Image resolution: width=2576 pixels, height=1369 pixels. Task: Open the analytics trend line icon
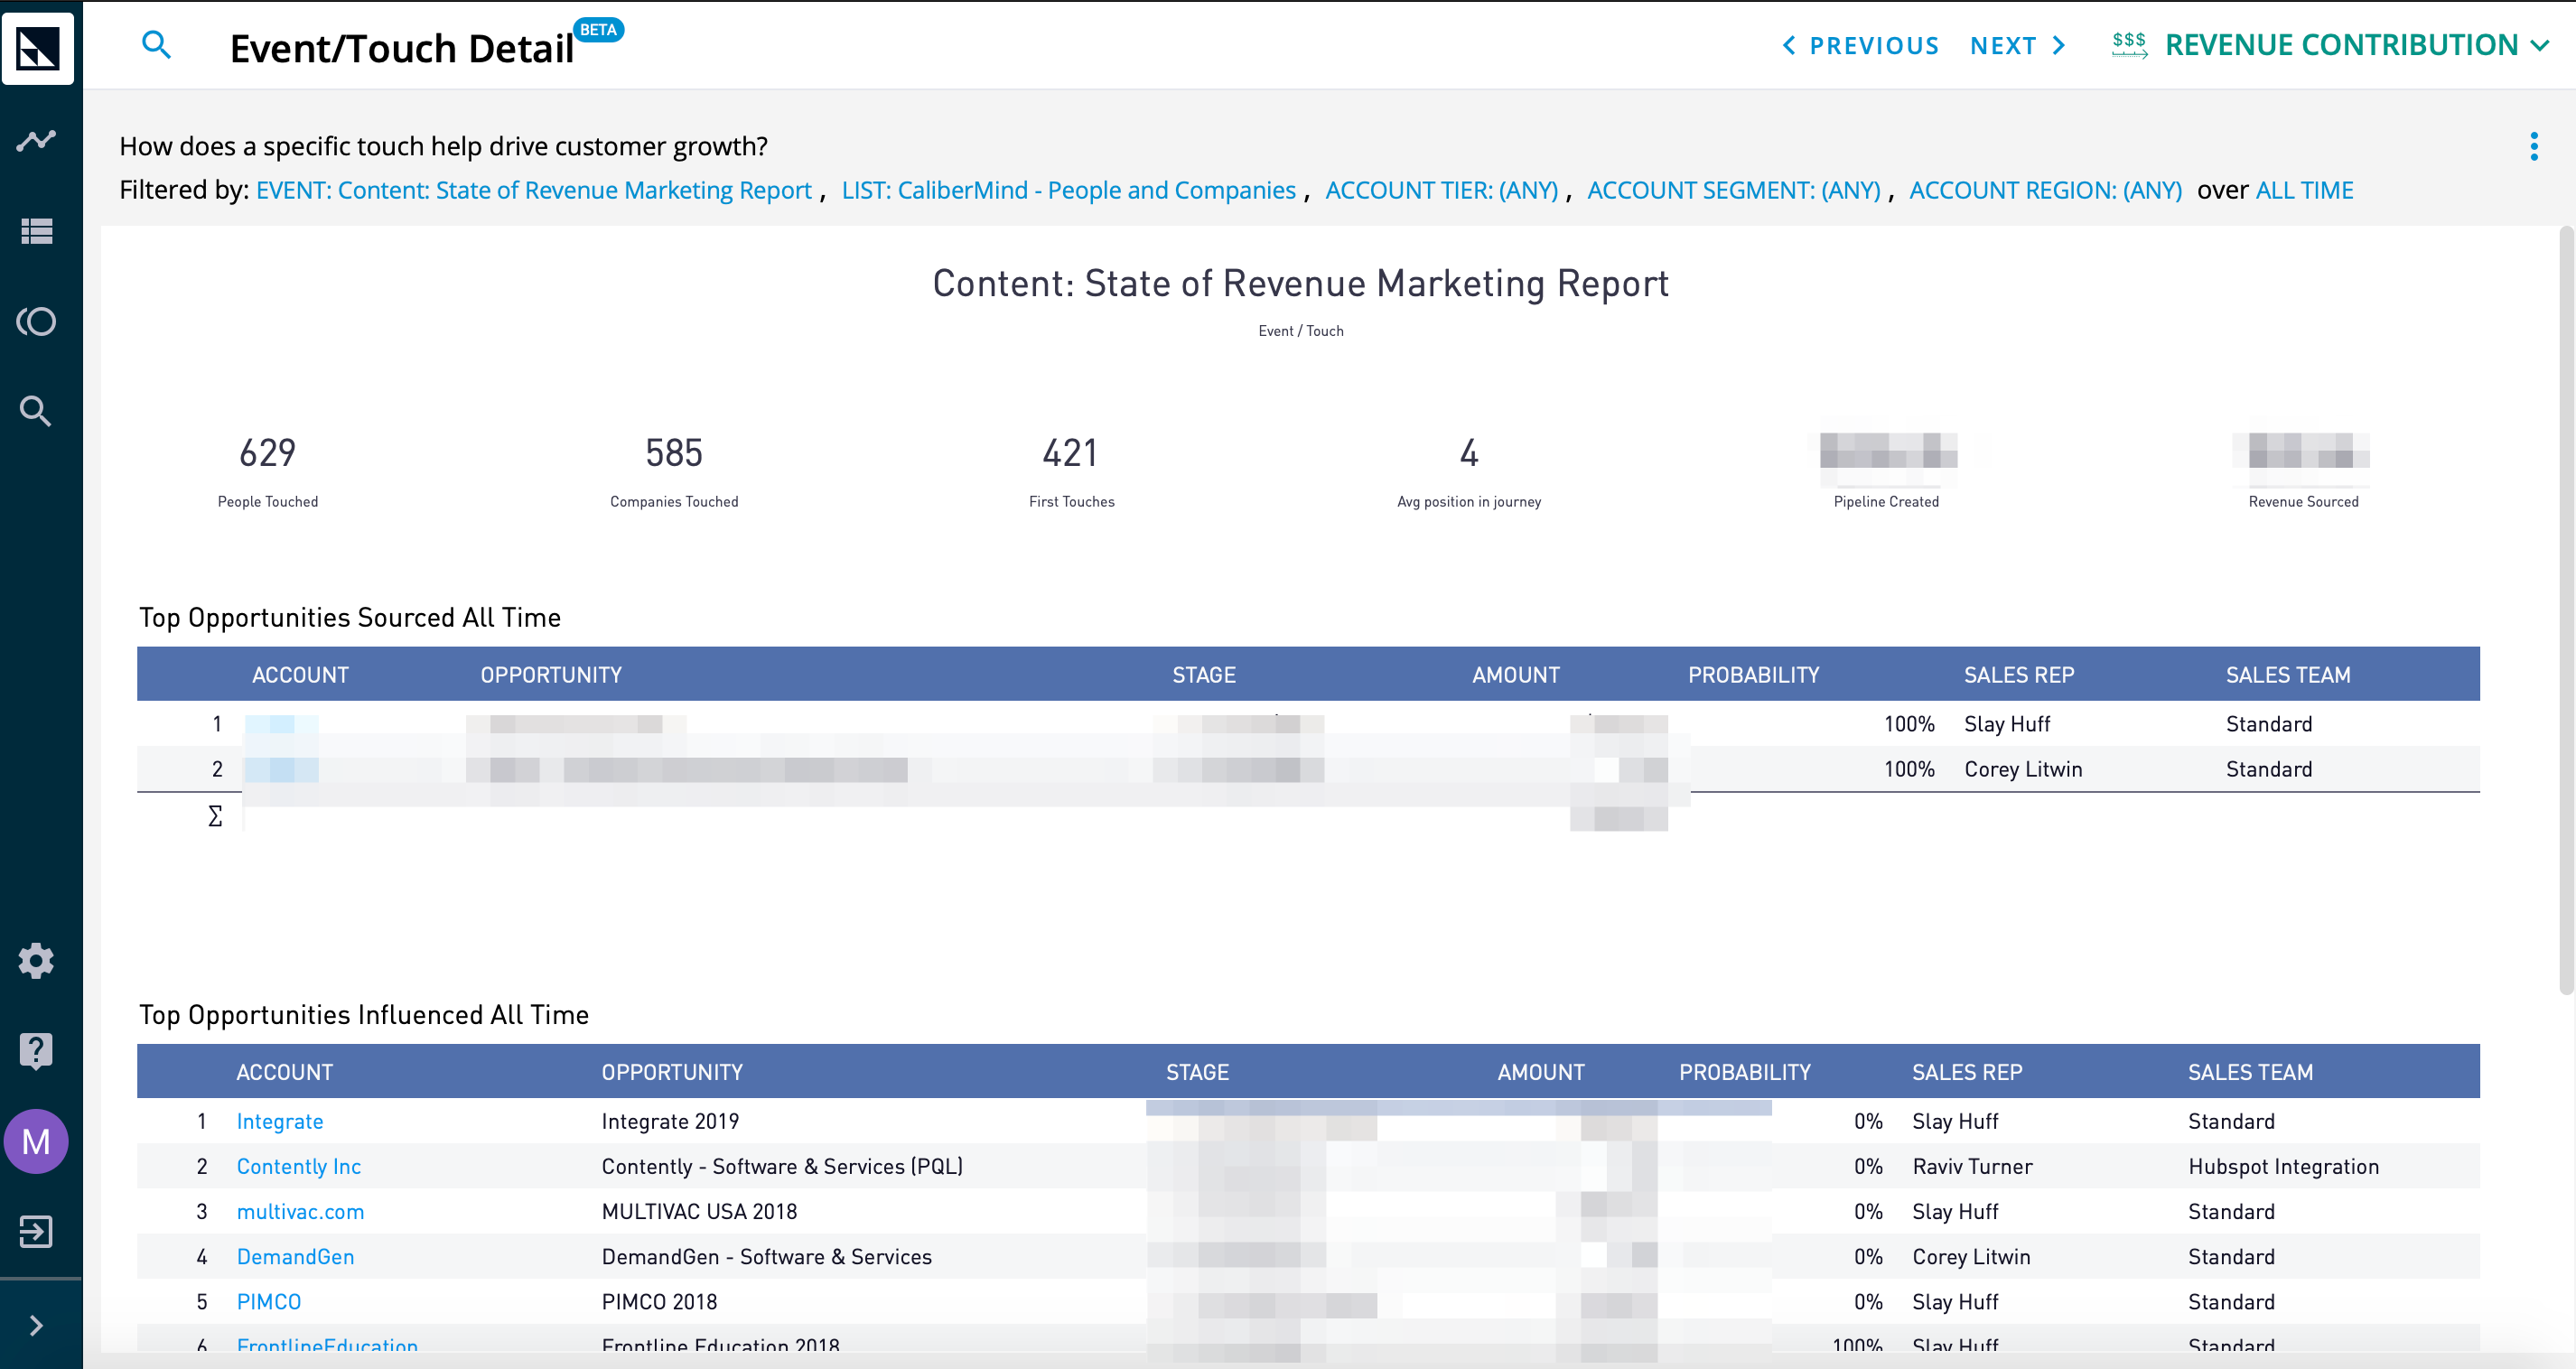coord(36,140)
